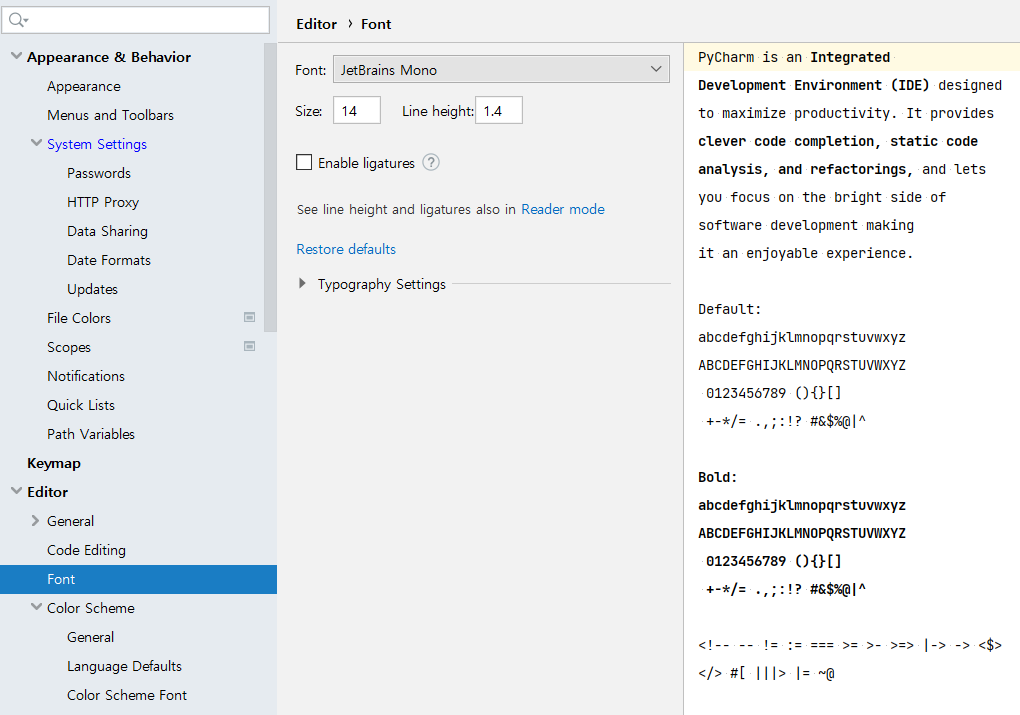
Task: Click the Scopes project-level icon
Action: tap(249, 346)
